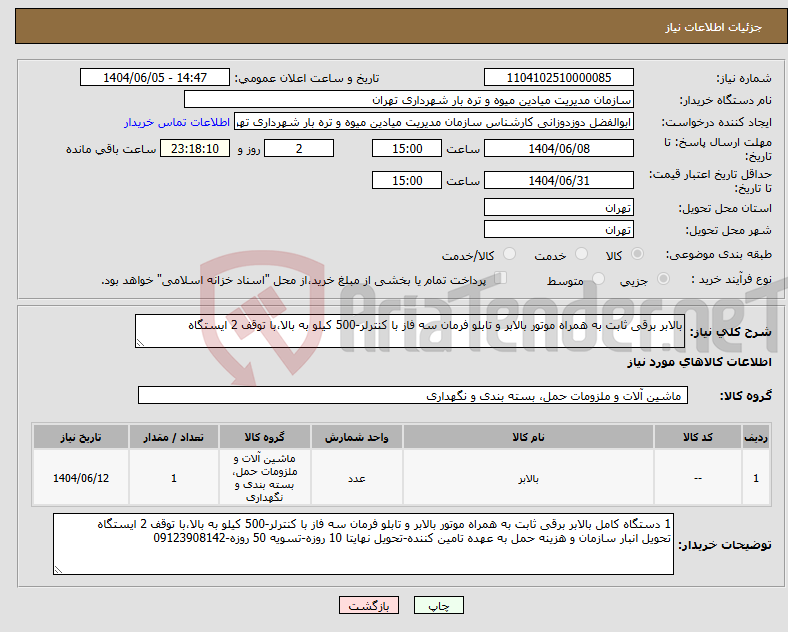Click the quantity cell showing 1

pos(173,478)
